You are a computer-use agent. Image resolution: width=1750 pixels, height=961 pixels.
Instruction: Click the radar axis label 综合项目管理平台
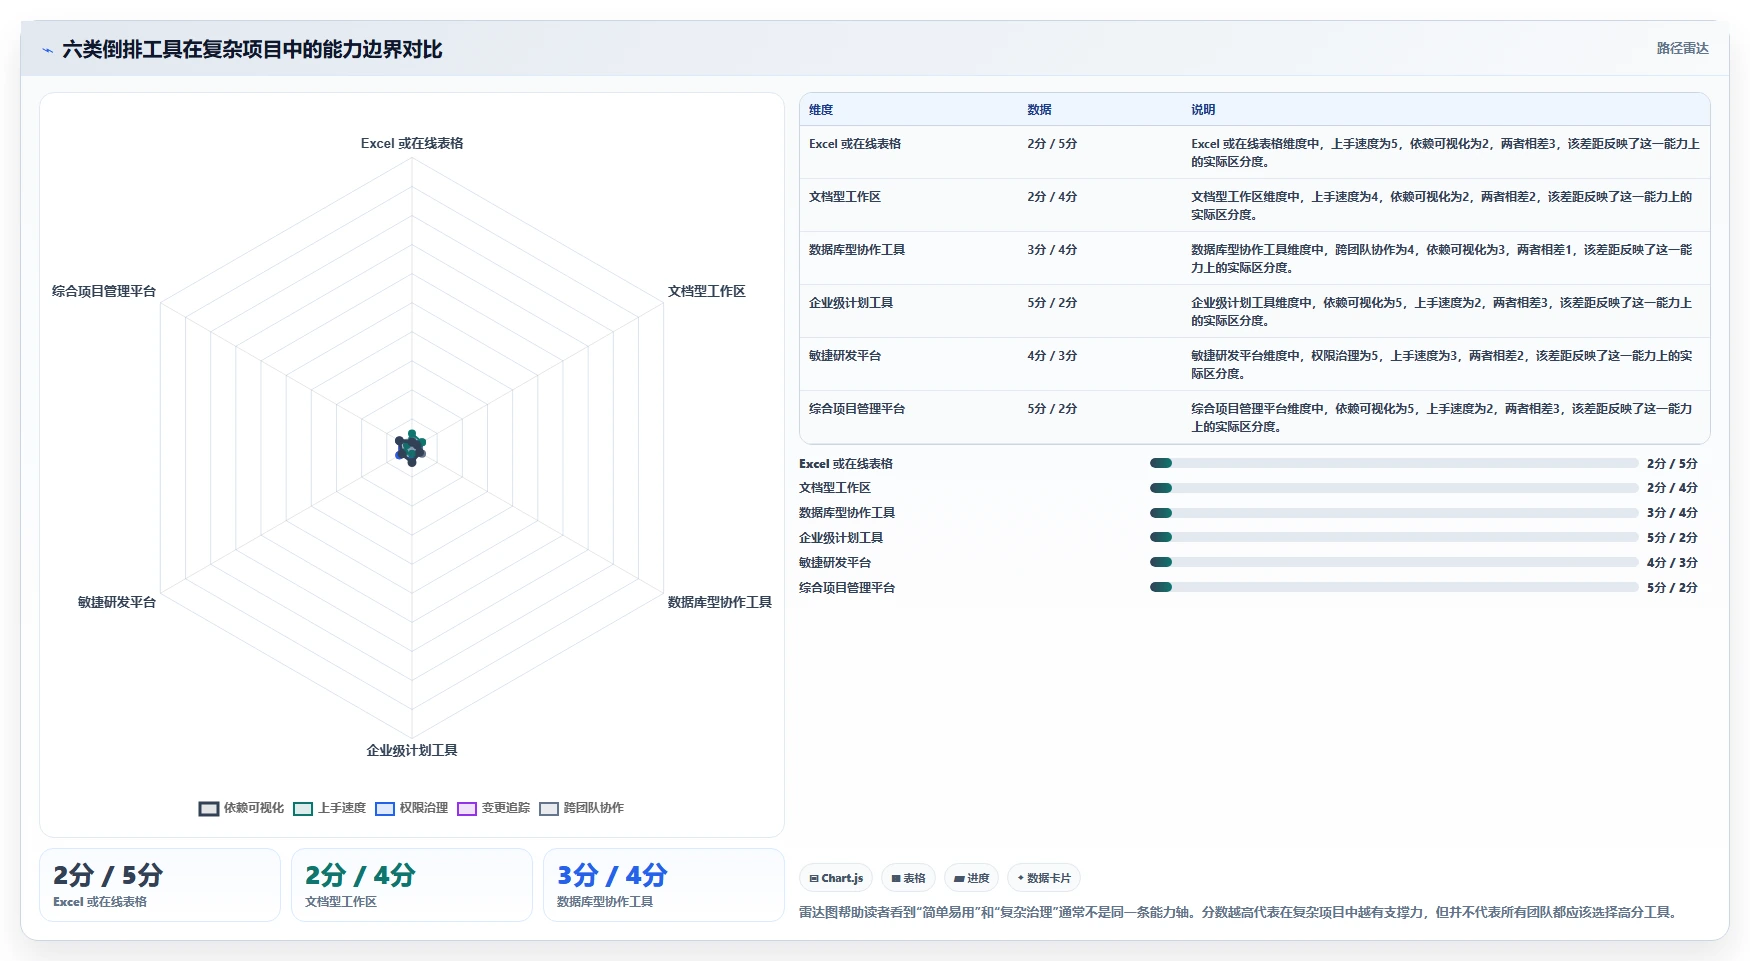coord(104,292)
